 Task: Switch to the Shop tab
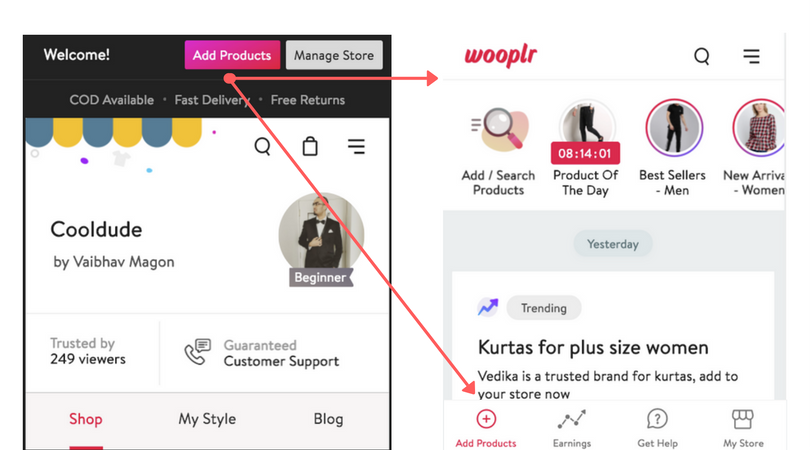(x=86, y=418)
